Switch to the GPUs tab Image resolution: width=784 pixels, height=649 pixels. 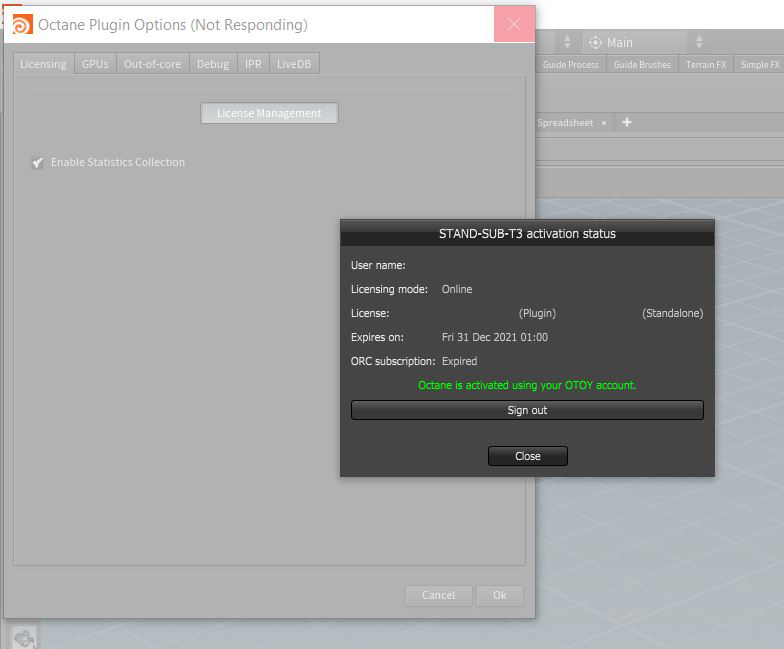95,64
